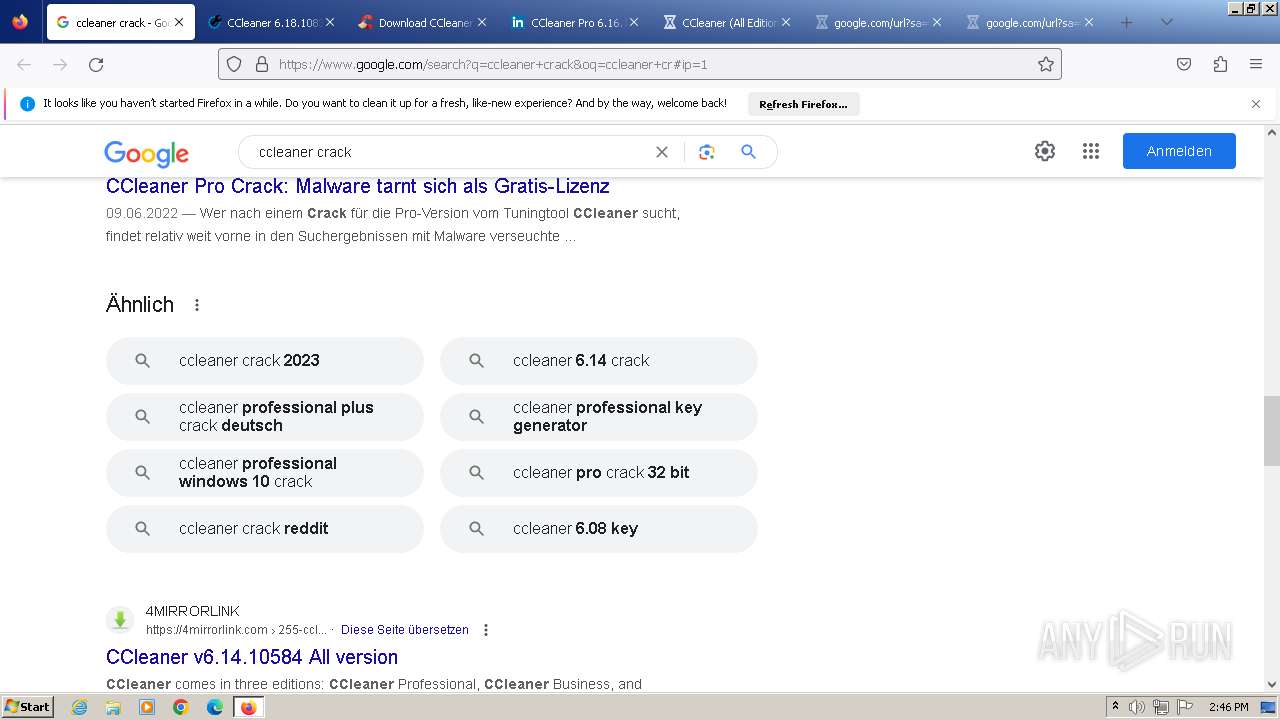Bookmark this page with the star icon

pos(1046,64)
